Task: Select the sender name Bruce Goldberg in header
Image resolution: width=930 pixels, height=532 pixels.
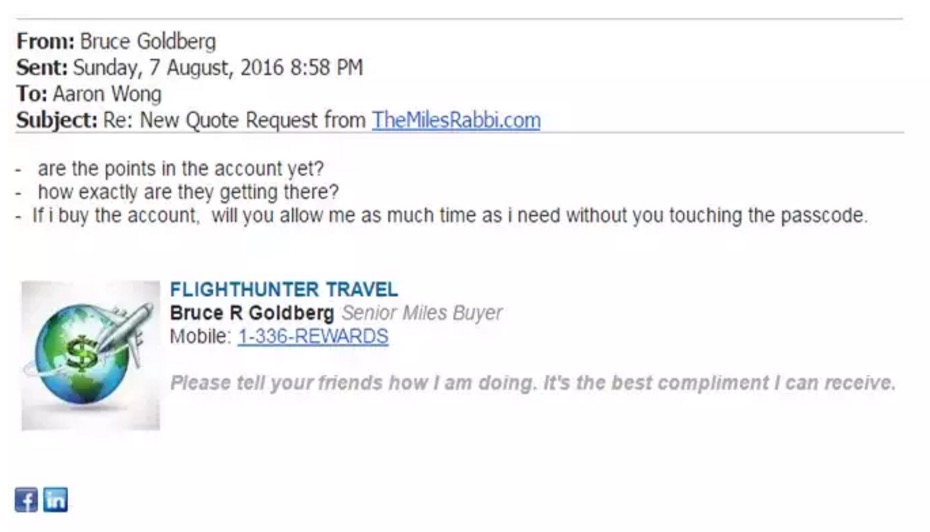Action: pos(148,42)
